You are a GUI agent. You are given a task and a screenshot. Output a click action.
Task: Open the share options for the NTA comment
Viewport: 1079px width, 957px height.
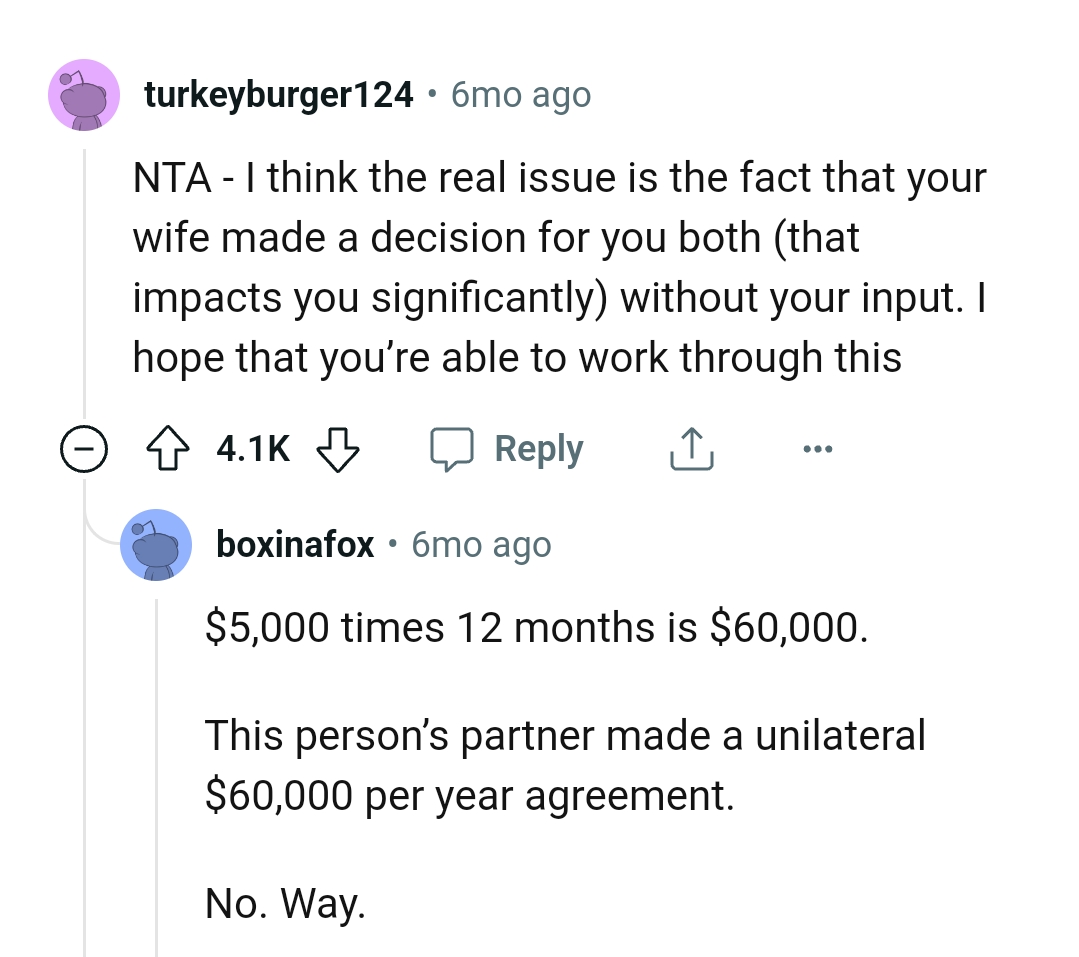pyautogui.click(x=690, y=448)
